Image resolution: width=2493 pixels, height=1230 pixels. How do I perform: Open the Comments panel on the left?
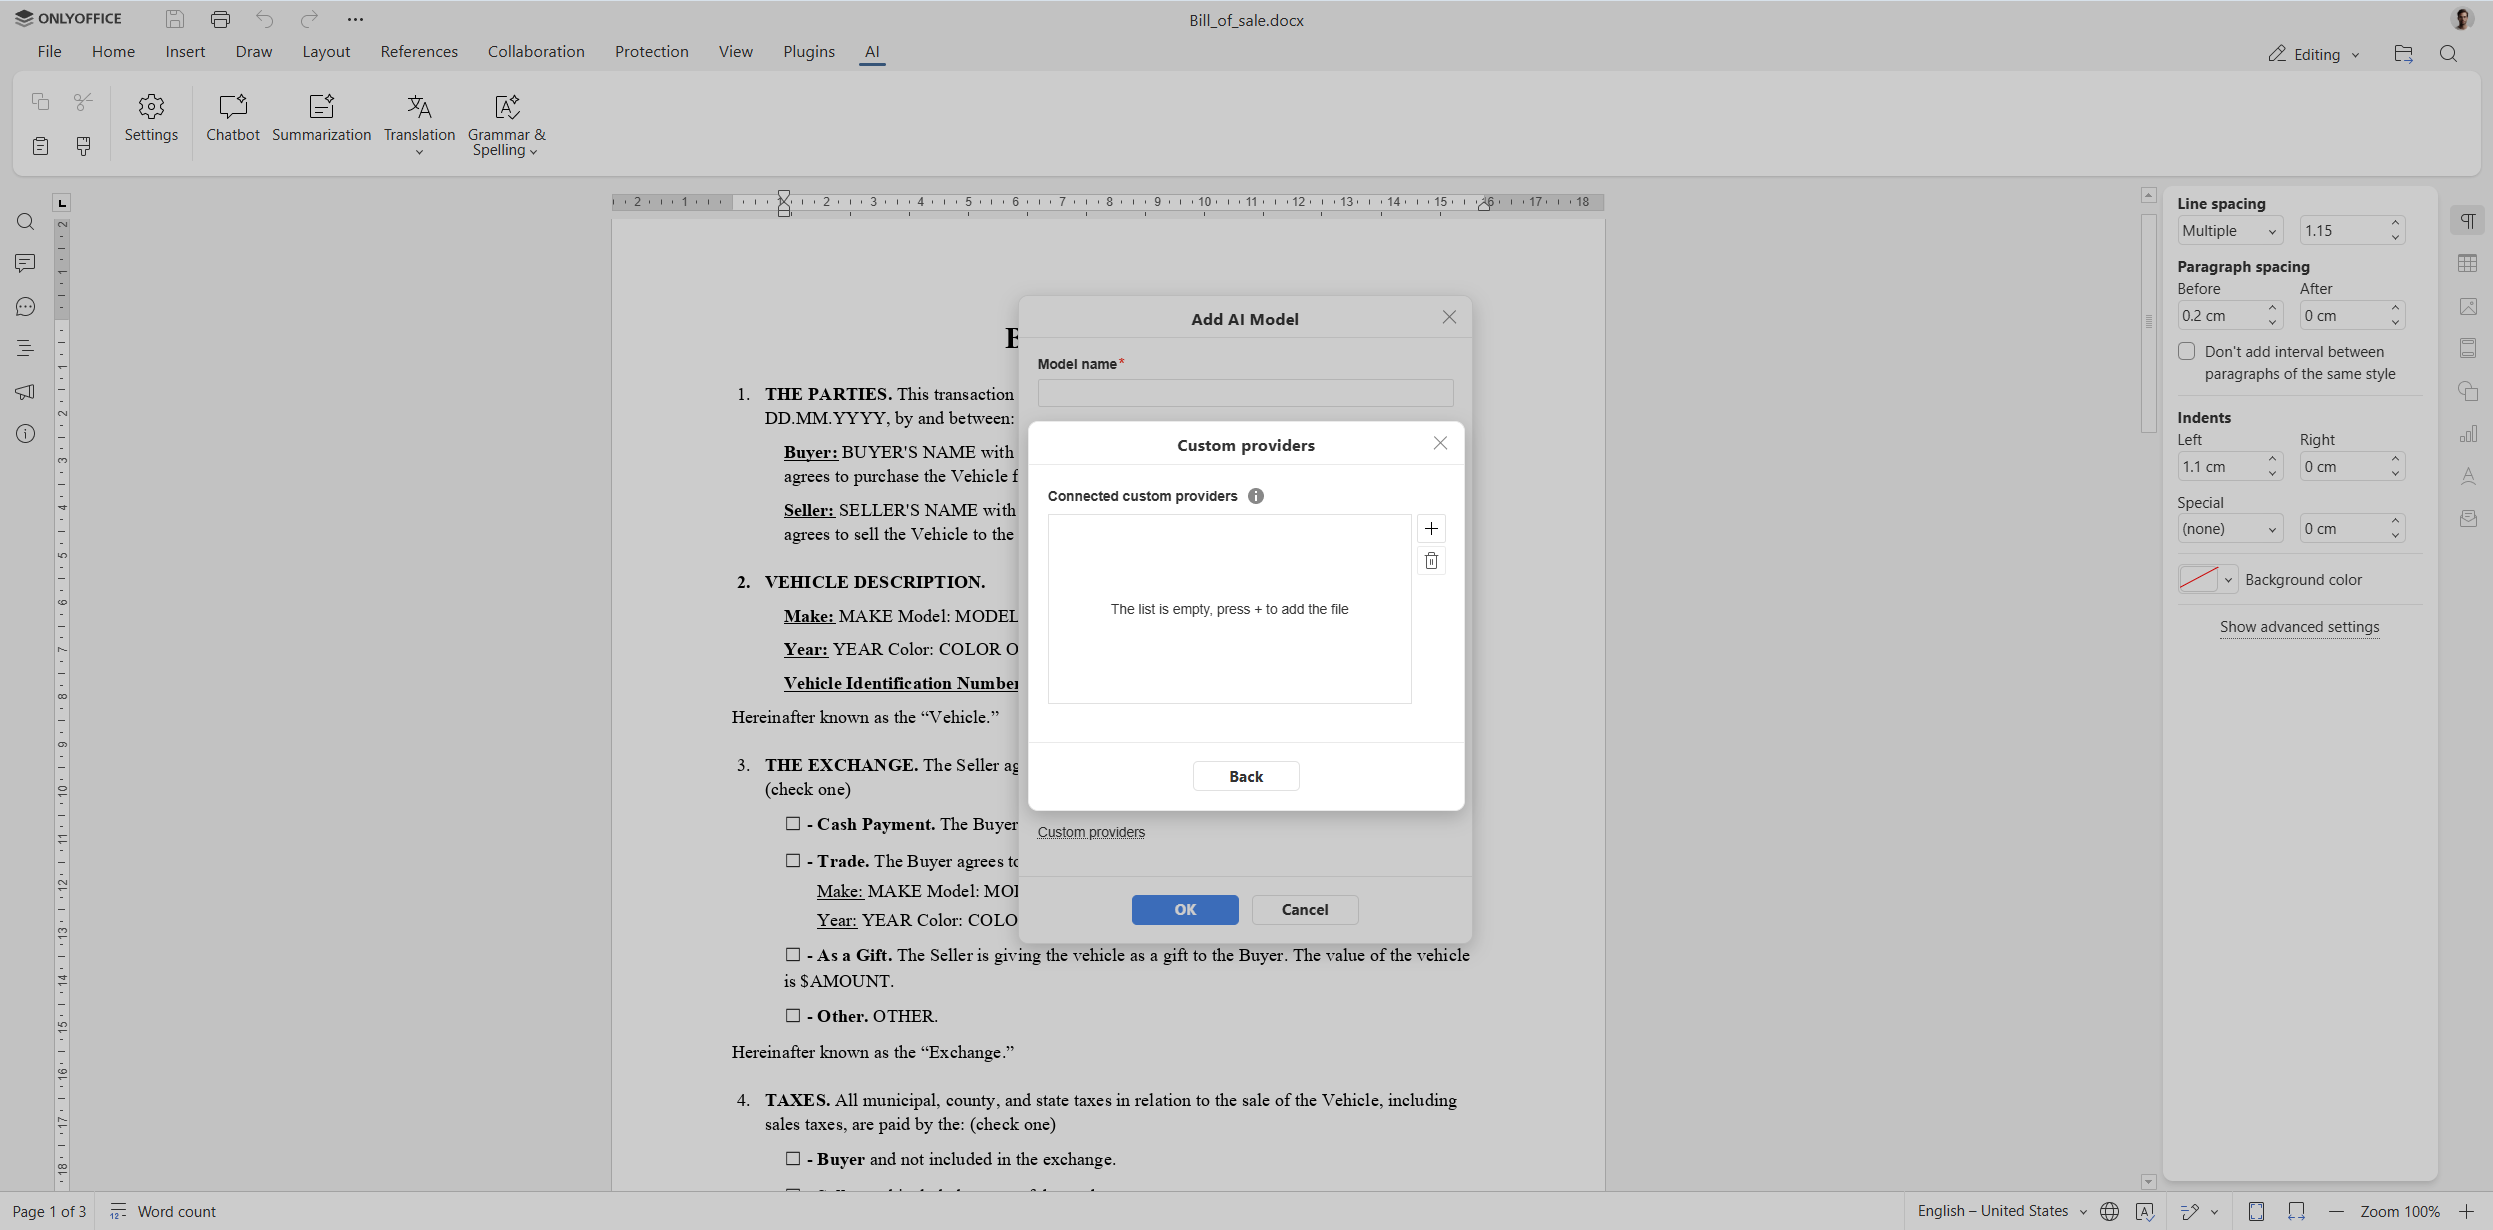point(25,263)
